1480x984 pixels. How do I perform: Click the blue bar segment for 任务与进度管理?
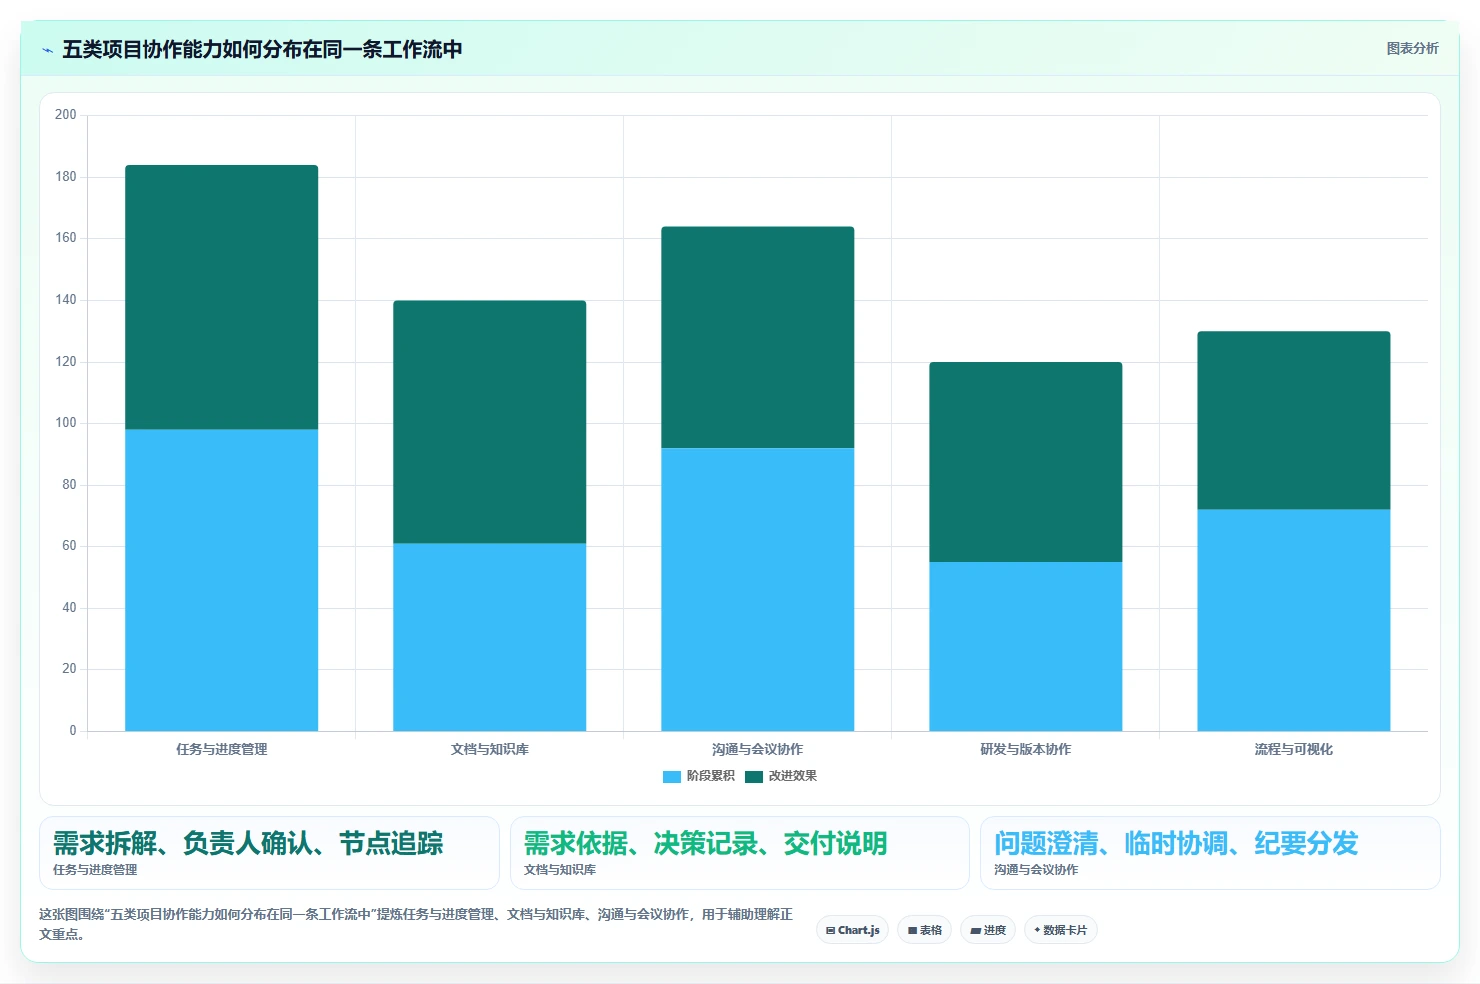221,580
